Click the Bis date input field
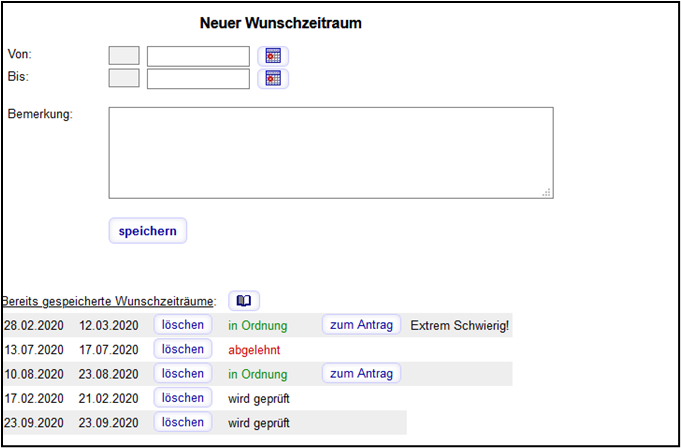681x448 pixels. (198, 79)
